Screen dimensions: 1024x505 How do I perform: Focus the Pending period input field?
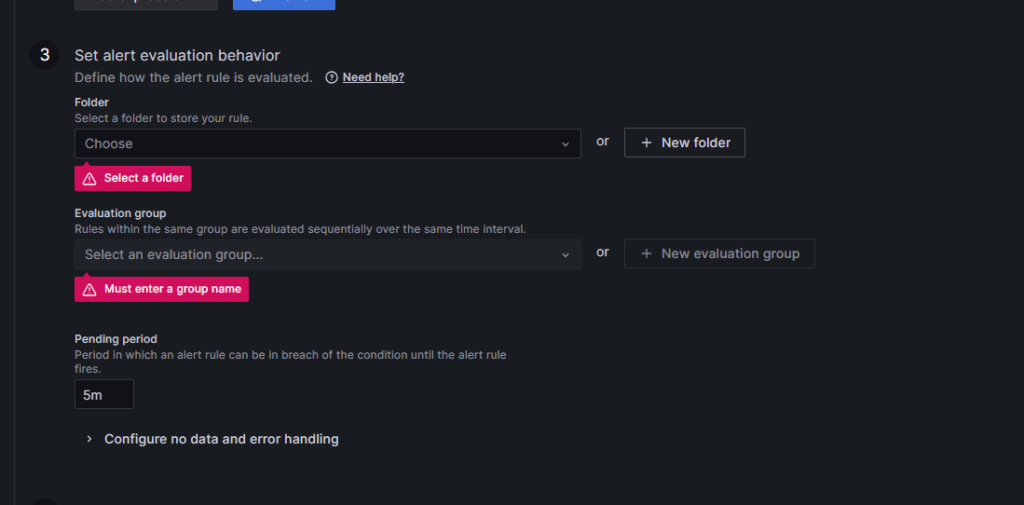click(x=104, y=395)
